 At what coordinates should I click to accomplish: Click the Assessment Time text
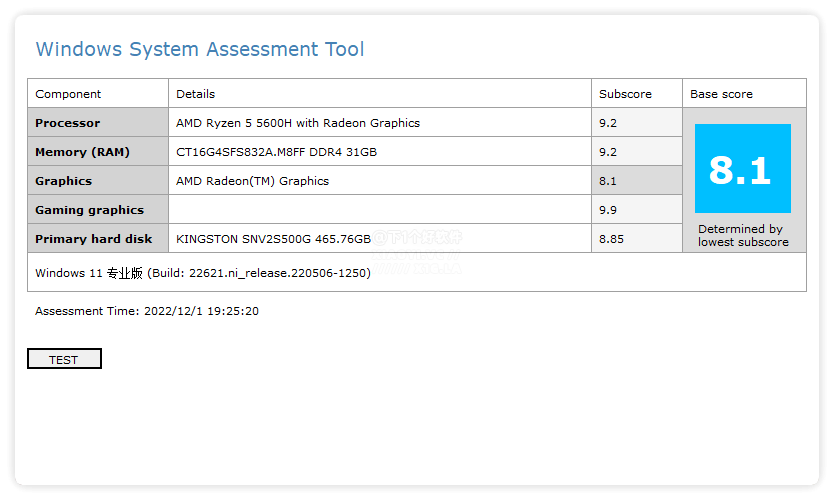coord(147,311)
